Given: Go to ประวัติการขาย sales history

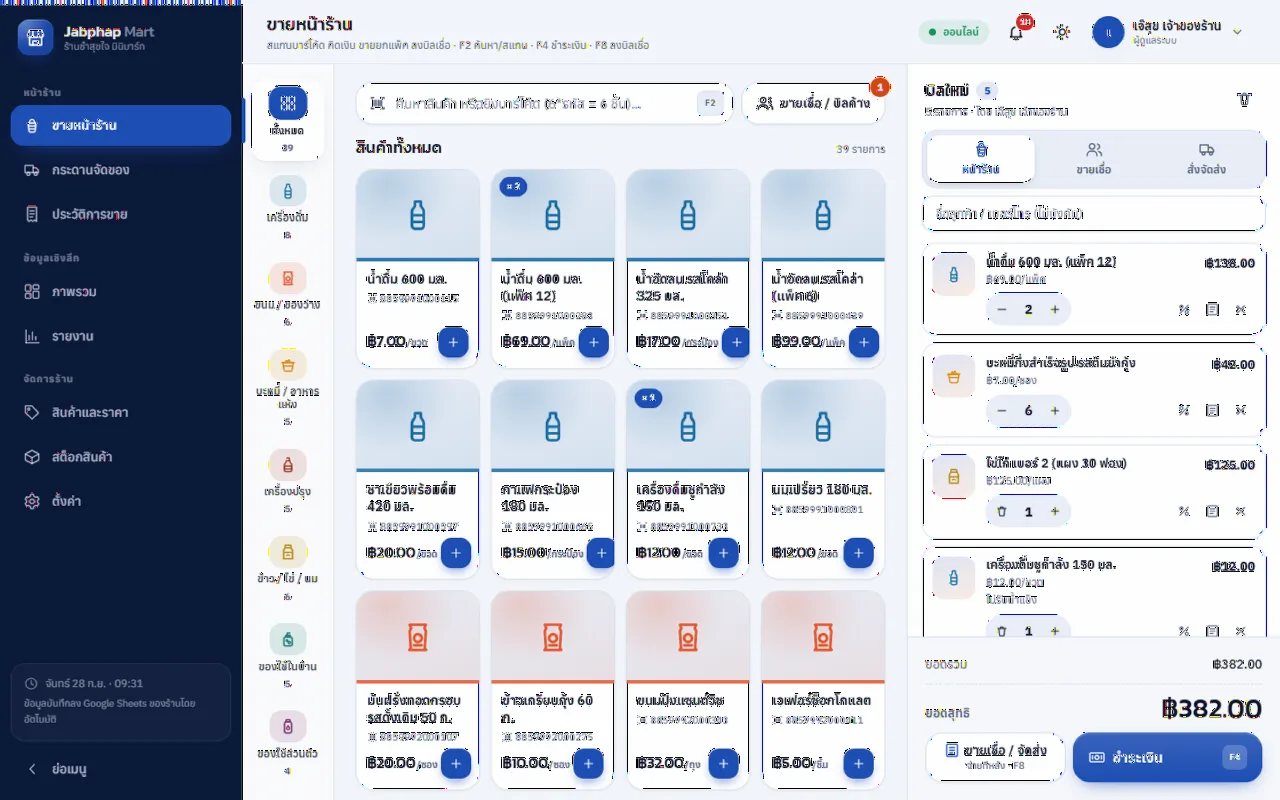Looking at the screenshot, I should [x=121, y=214].
